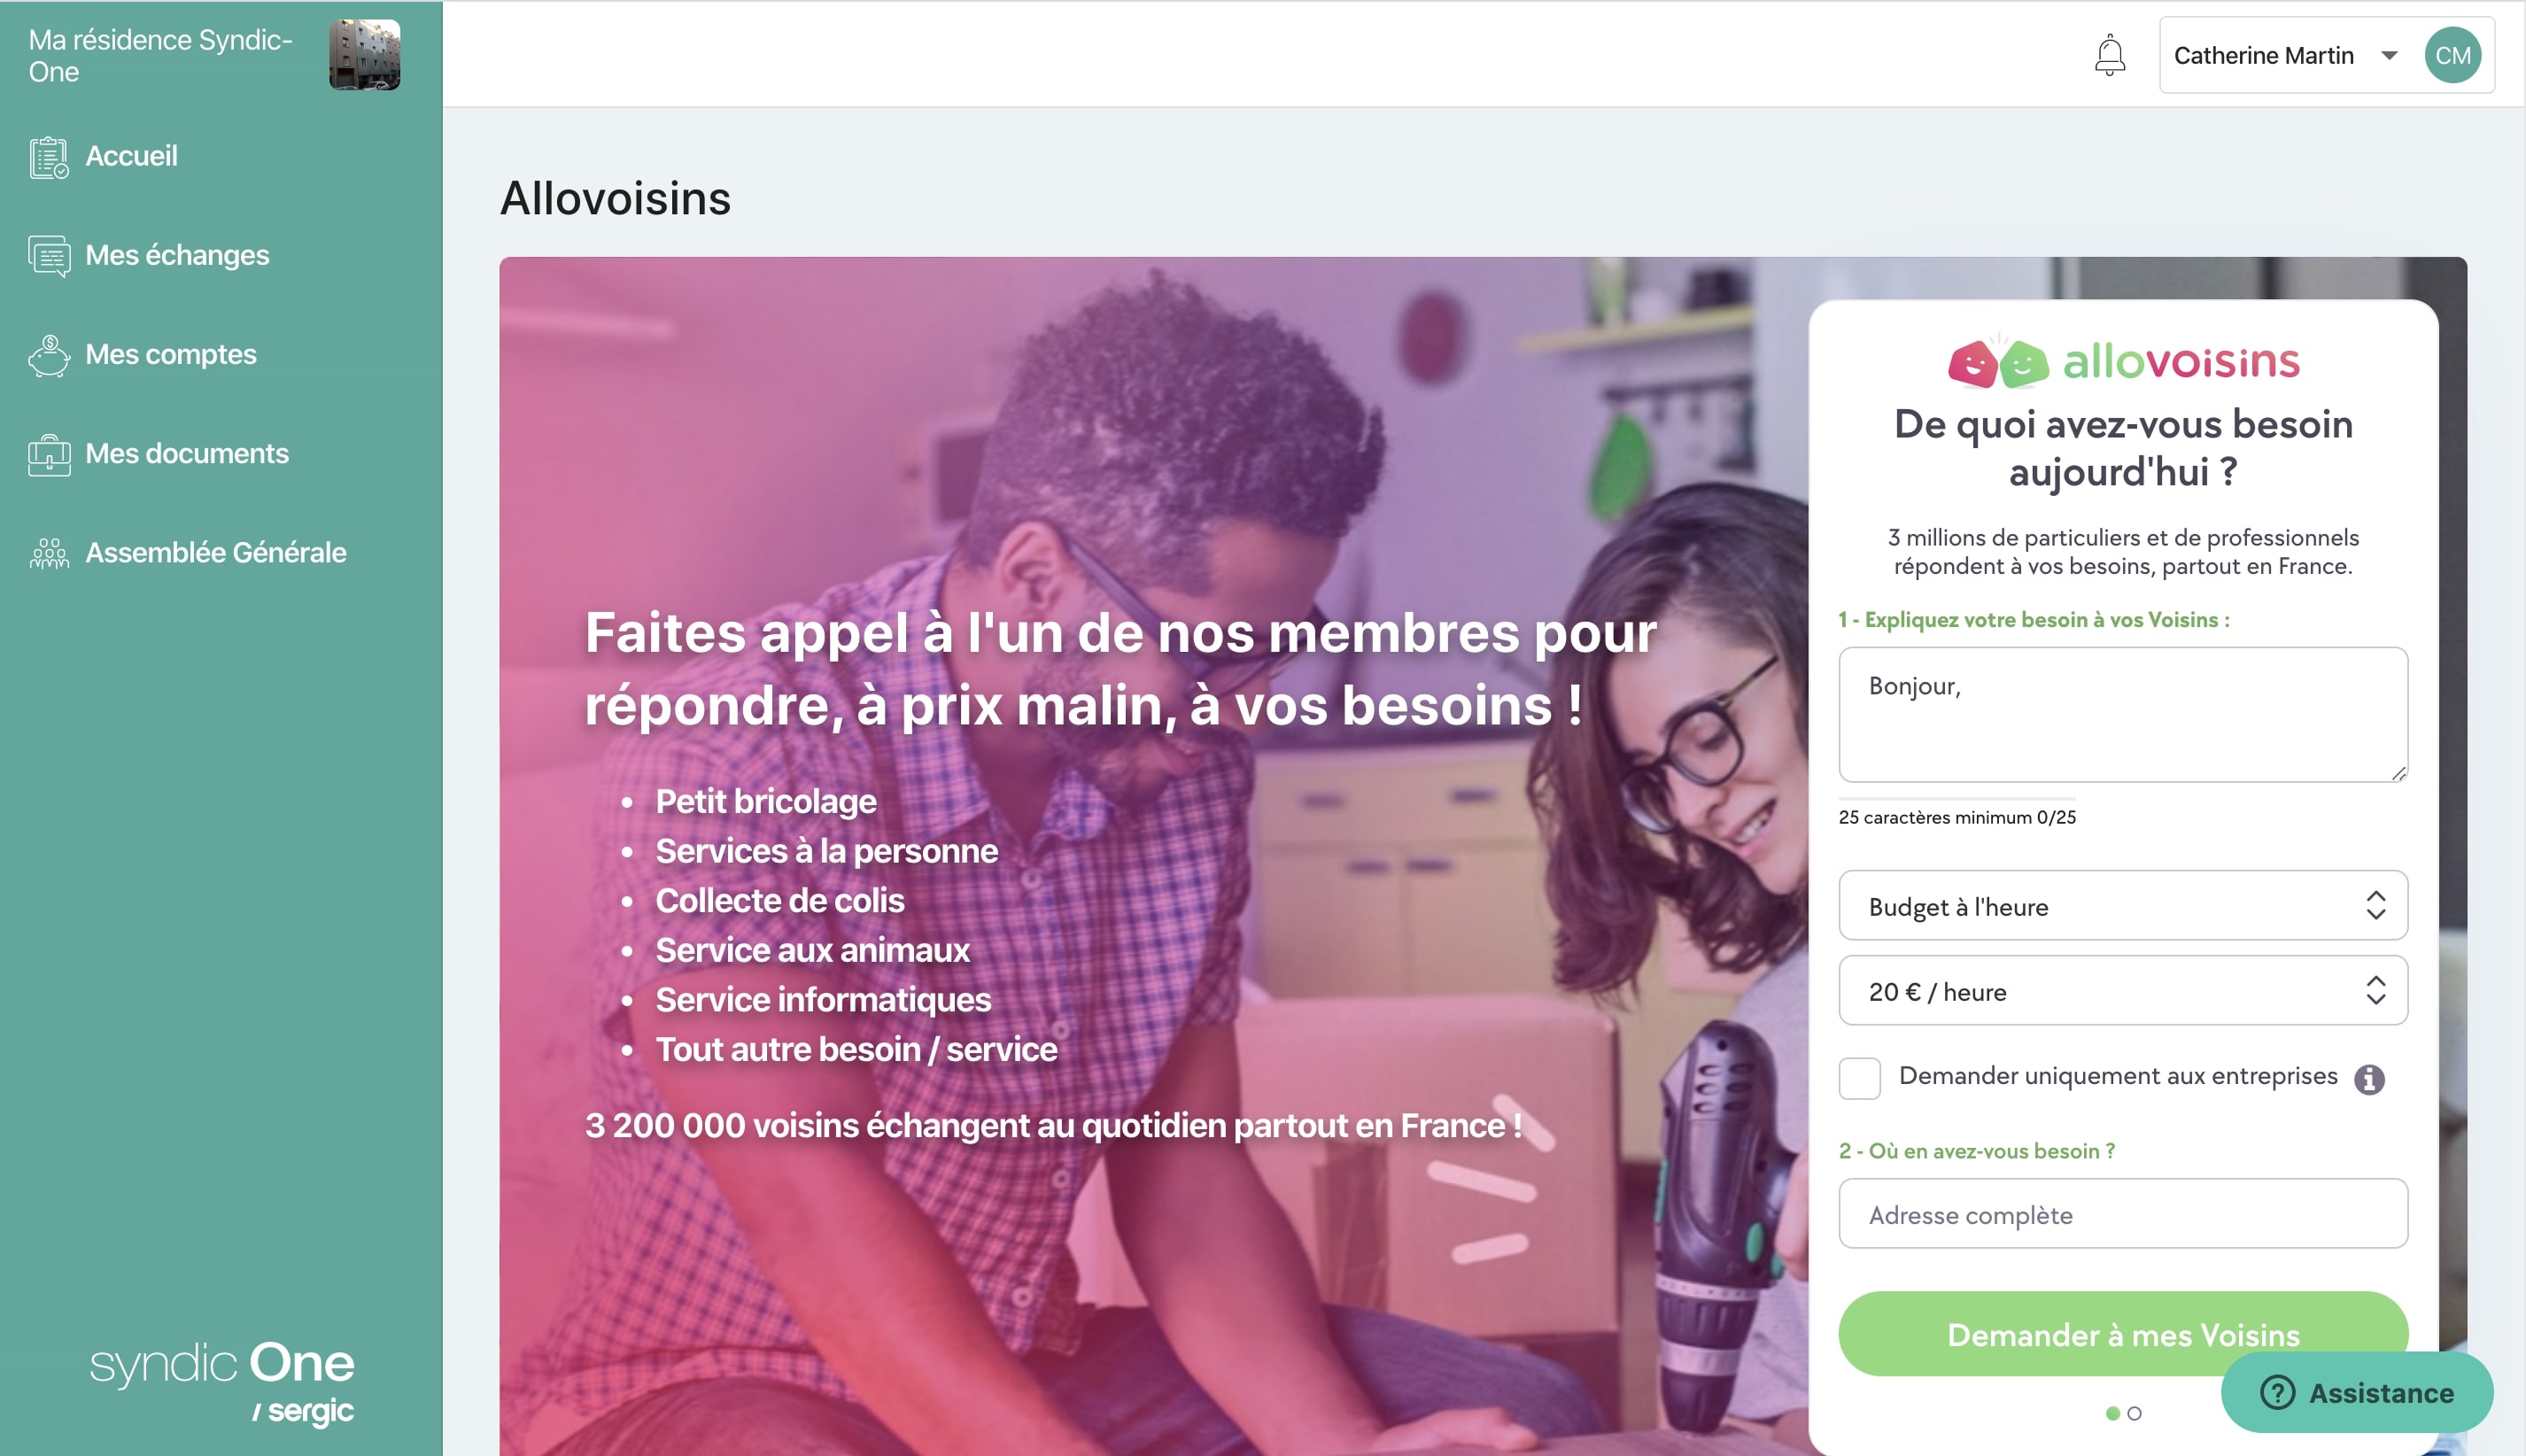Tick the Demander uniquement aux entreprises checkbox
The image size is (2526, 1456).
(x=1859, y=1078)
